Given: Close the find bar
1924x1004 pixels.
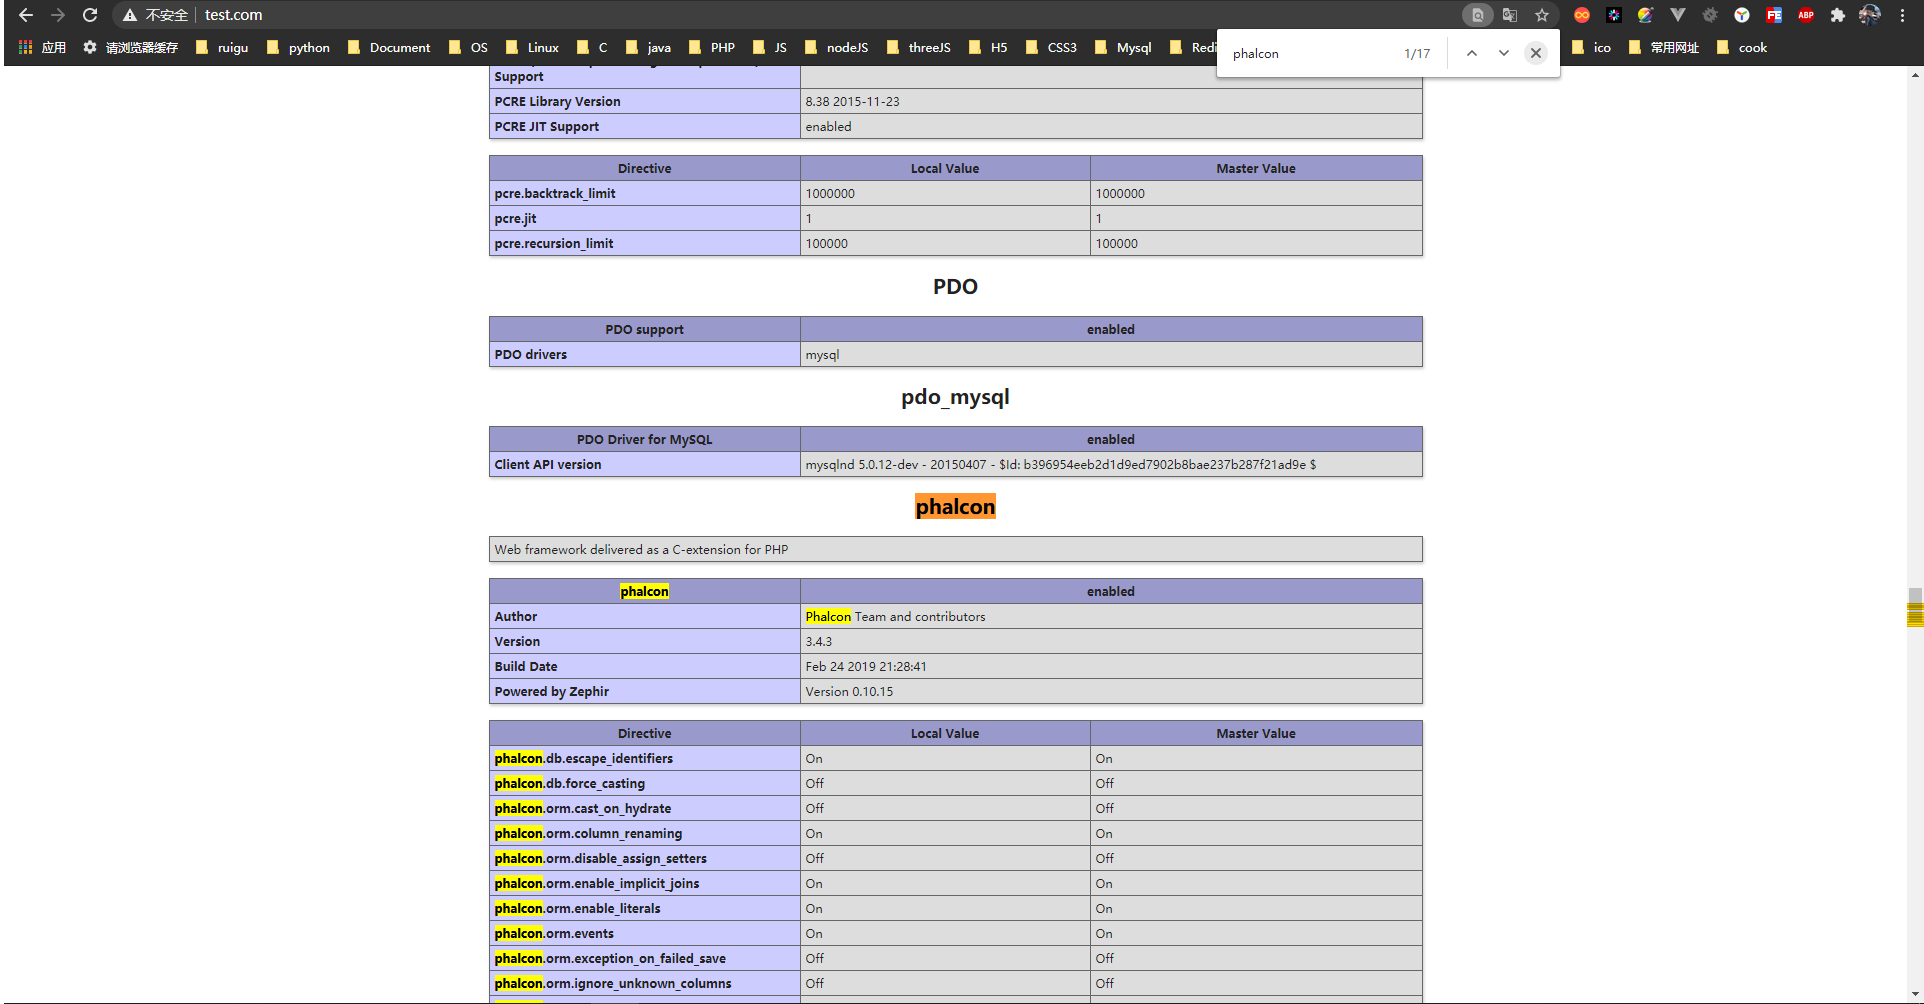Looking at the screenshot, I should point(1536,53).
